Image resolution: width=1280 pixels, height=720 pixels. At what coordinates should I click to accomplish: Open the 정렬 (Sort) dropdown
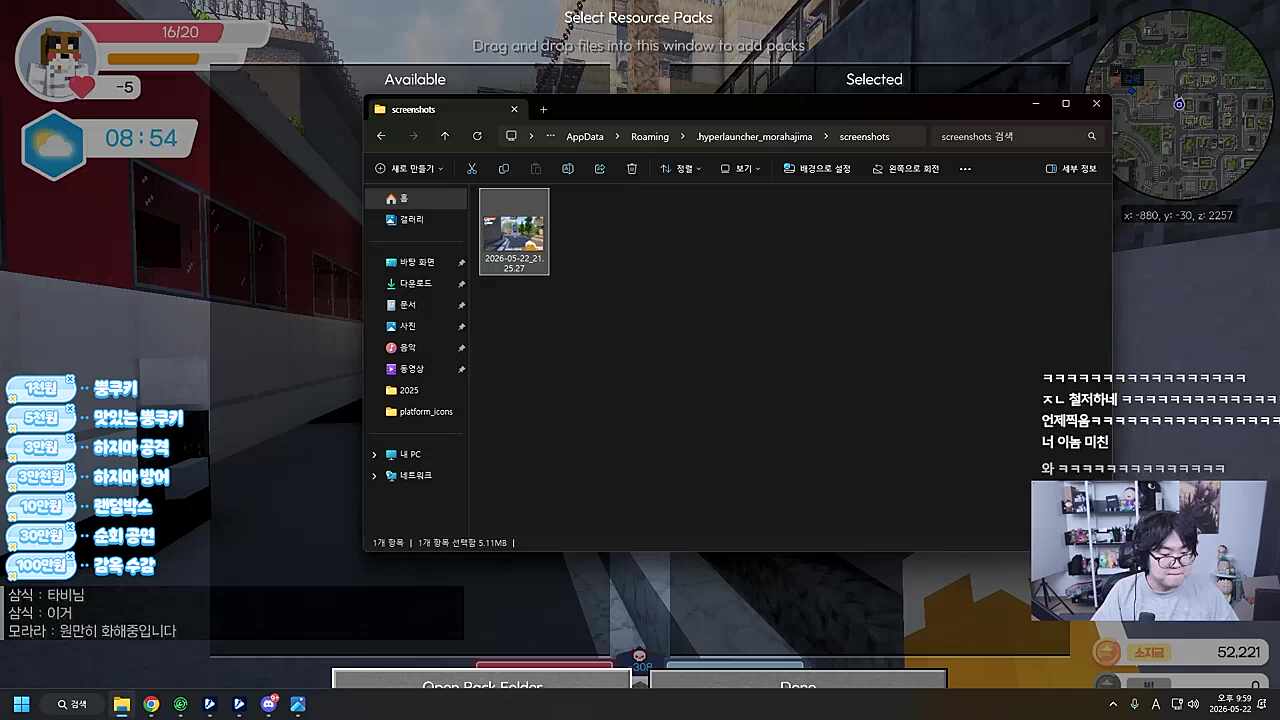(x=681, y=169)
